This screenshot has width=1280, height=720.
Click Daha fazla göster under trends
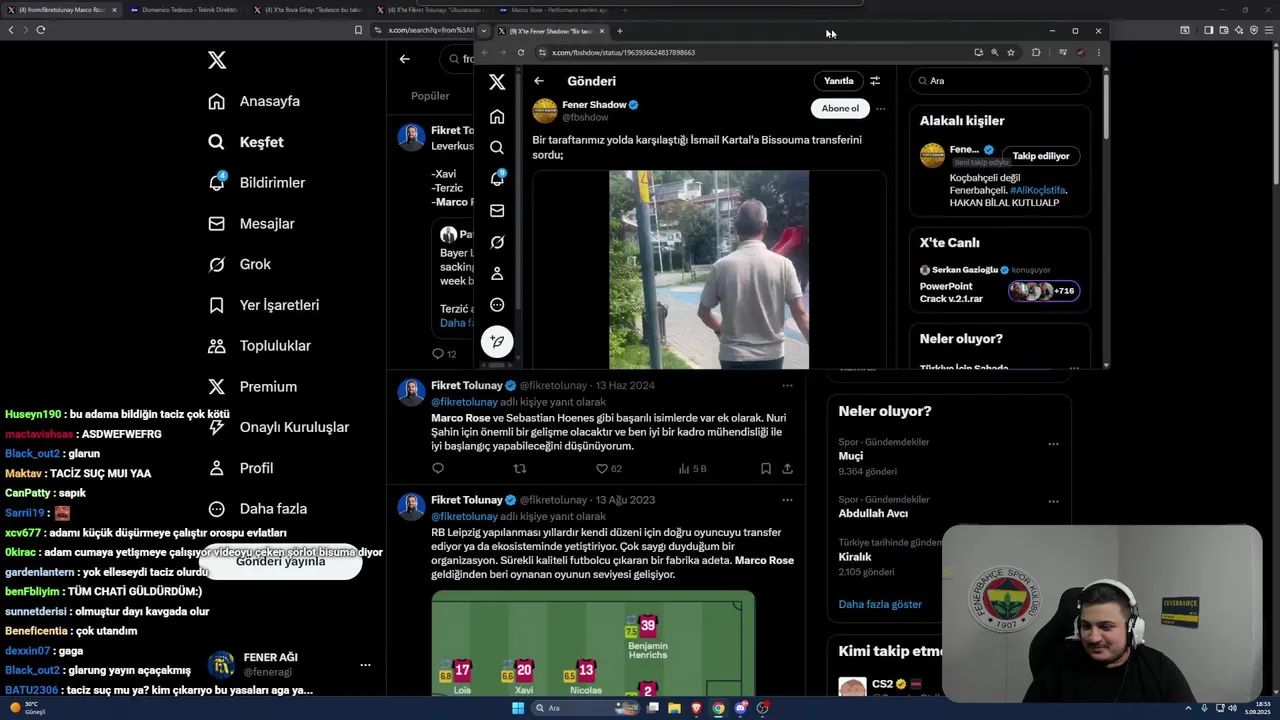point(880,604)
